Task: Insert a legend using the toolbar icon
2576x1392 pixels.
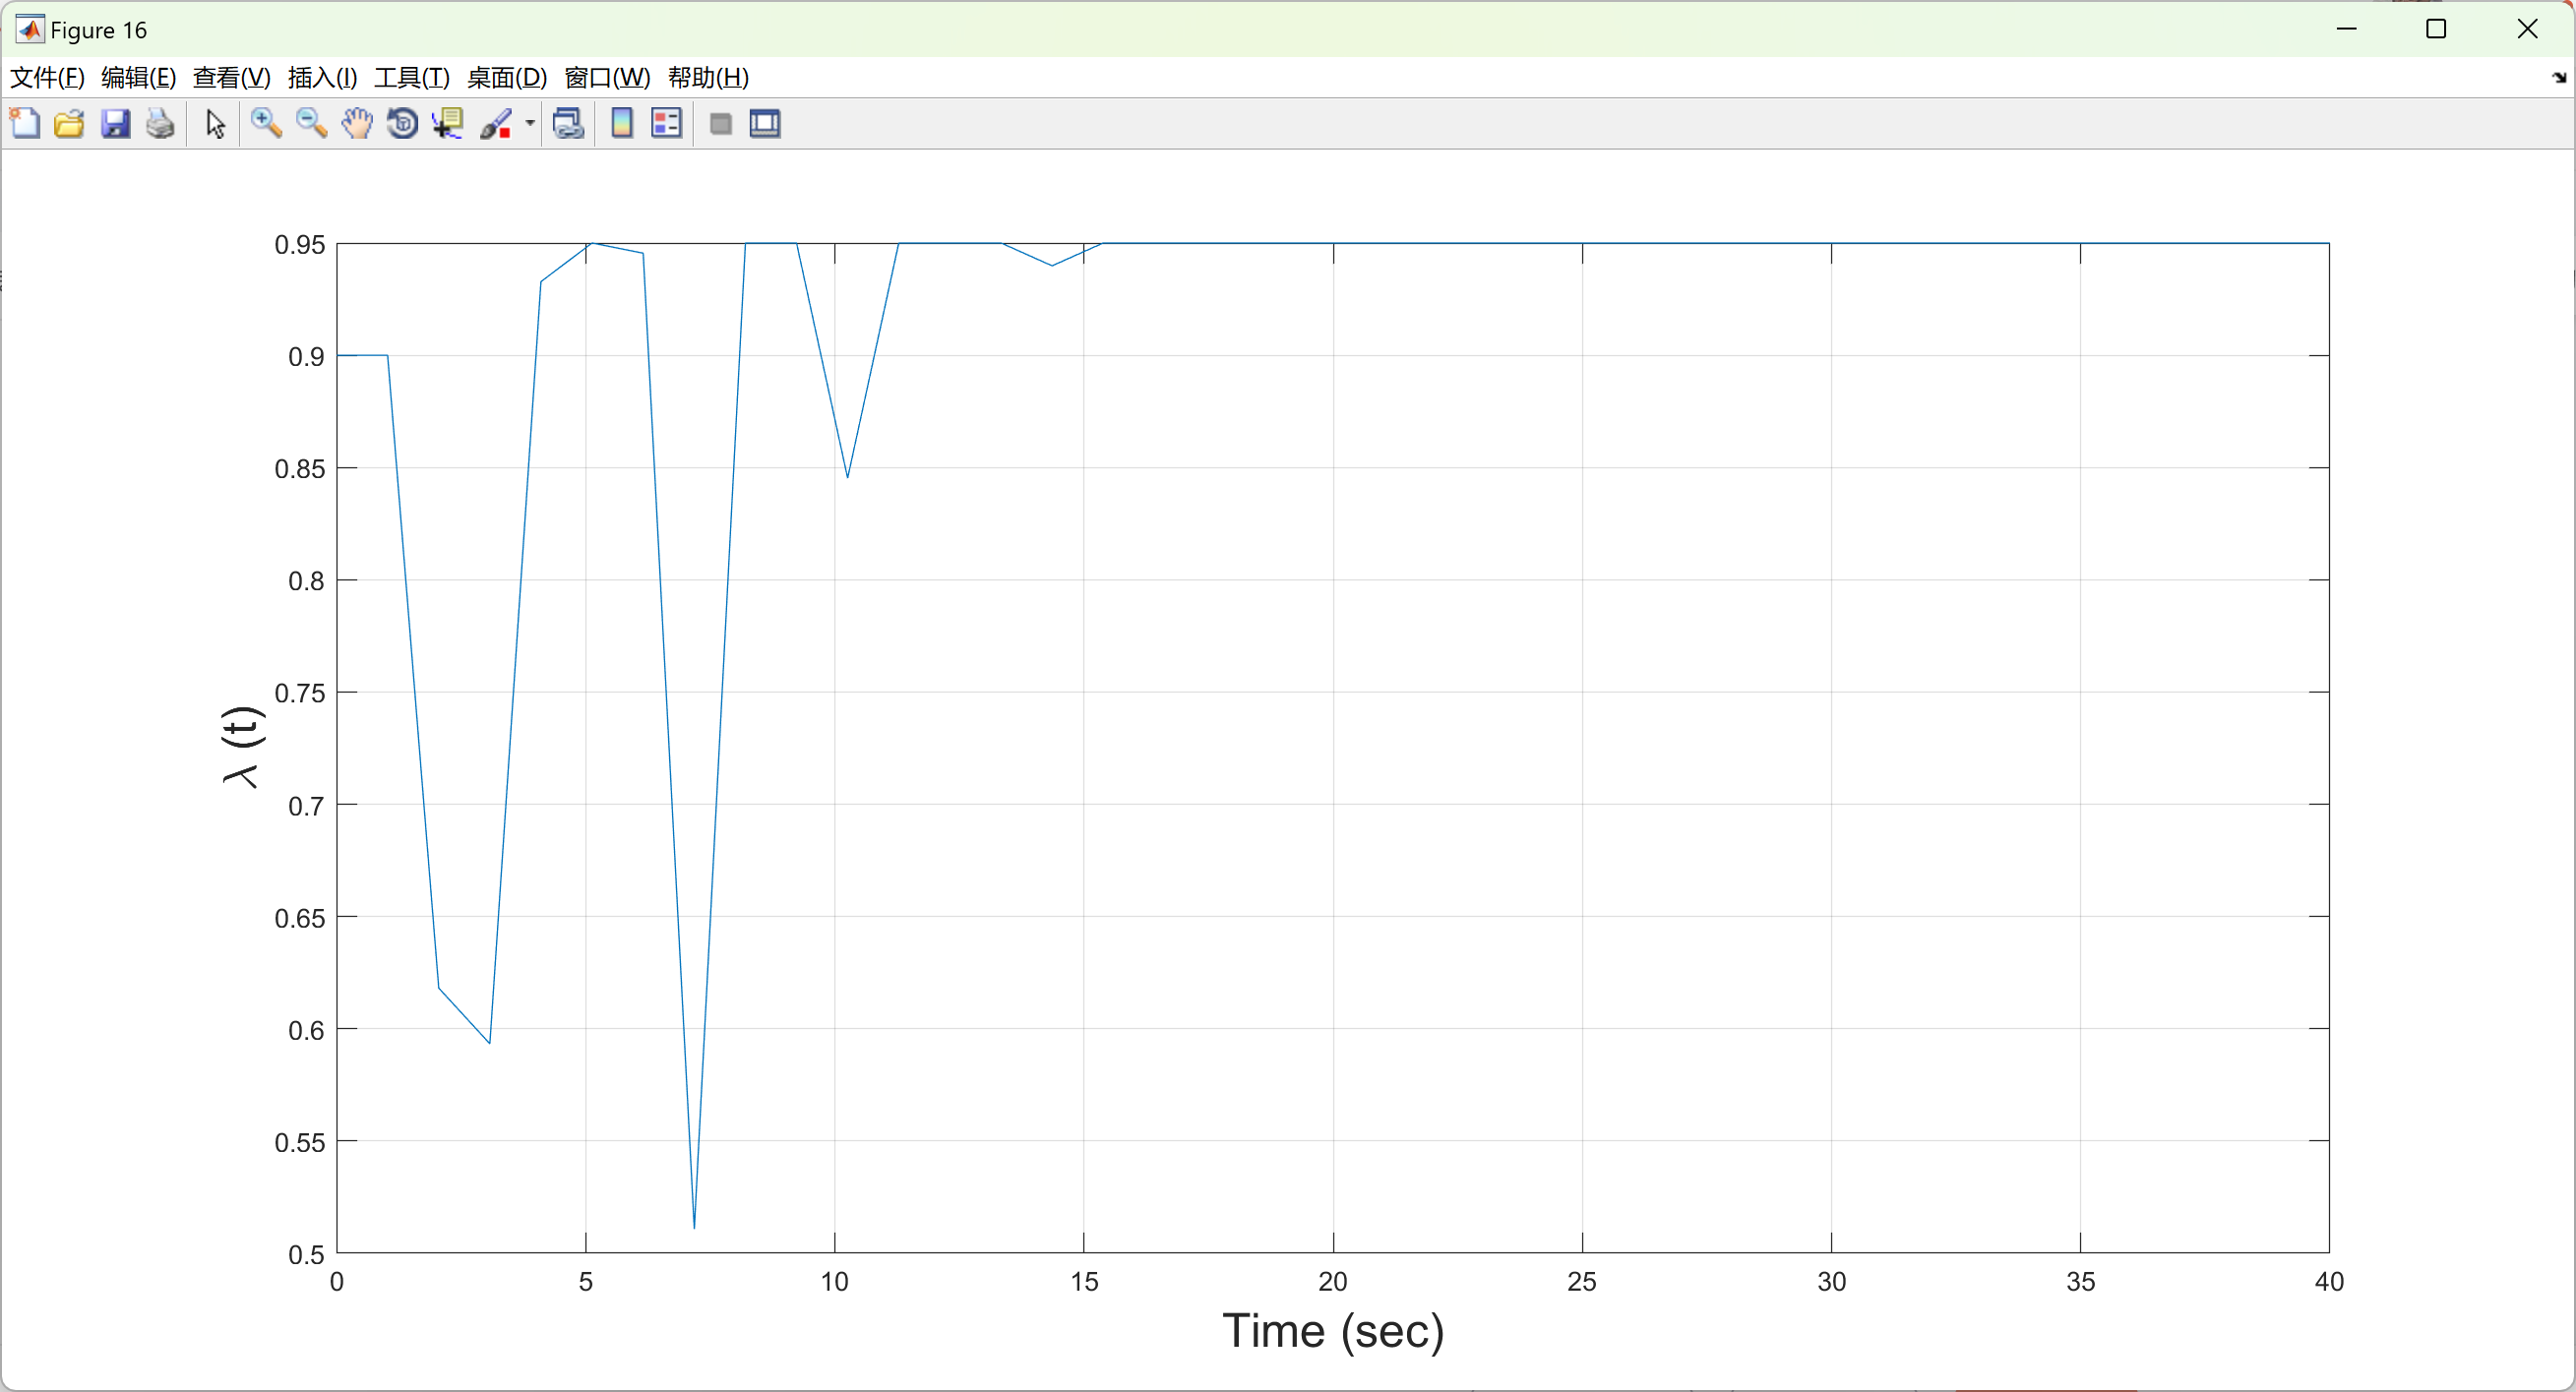Action: point(666,124)
